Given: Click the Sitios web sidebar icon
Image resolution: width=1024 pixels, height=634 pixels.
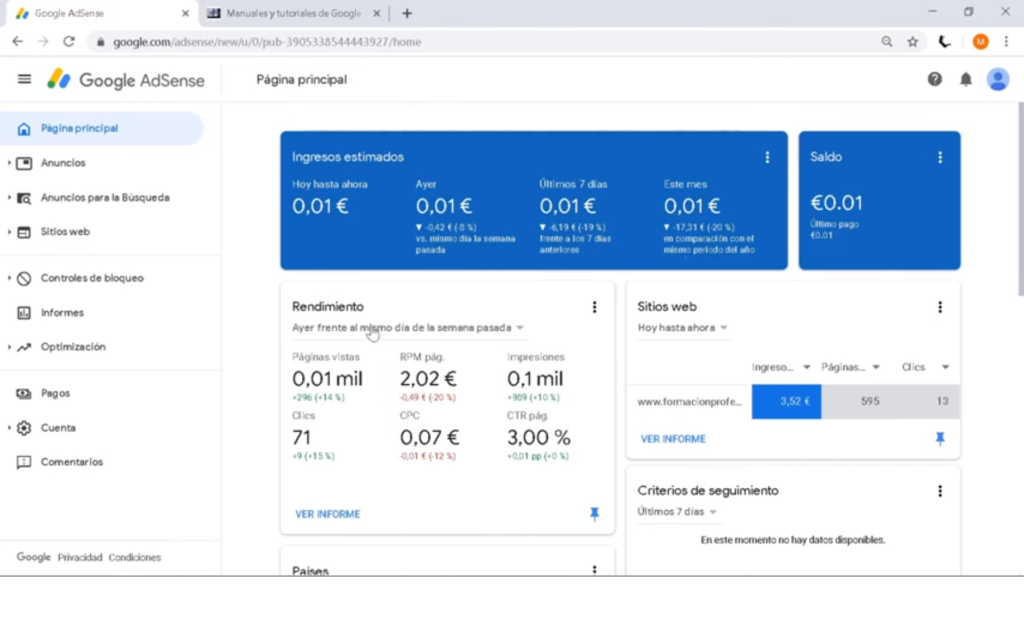Looking at the screenshot, I should click(24, 232).
